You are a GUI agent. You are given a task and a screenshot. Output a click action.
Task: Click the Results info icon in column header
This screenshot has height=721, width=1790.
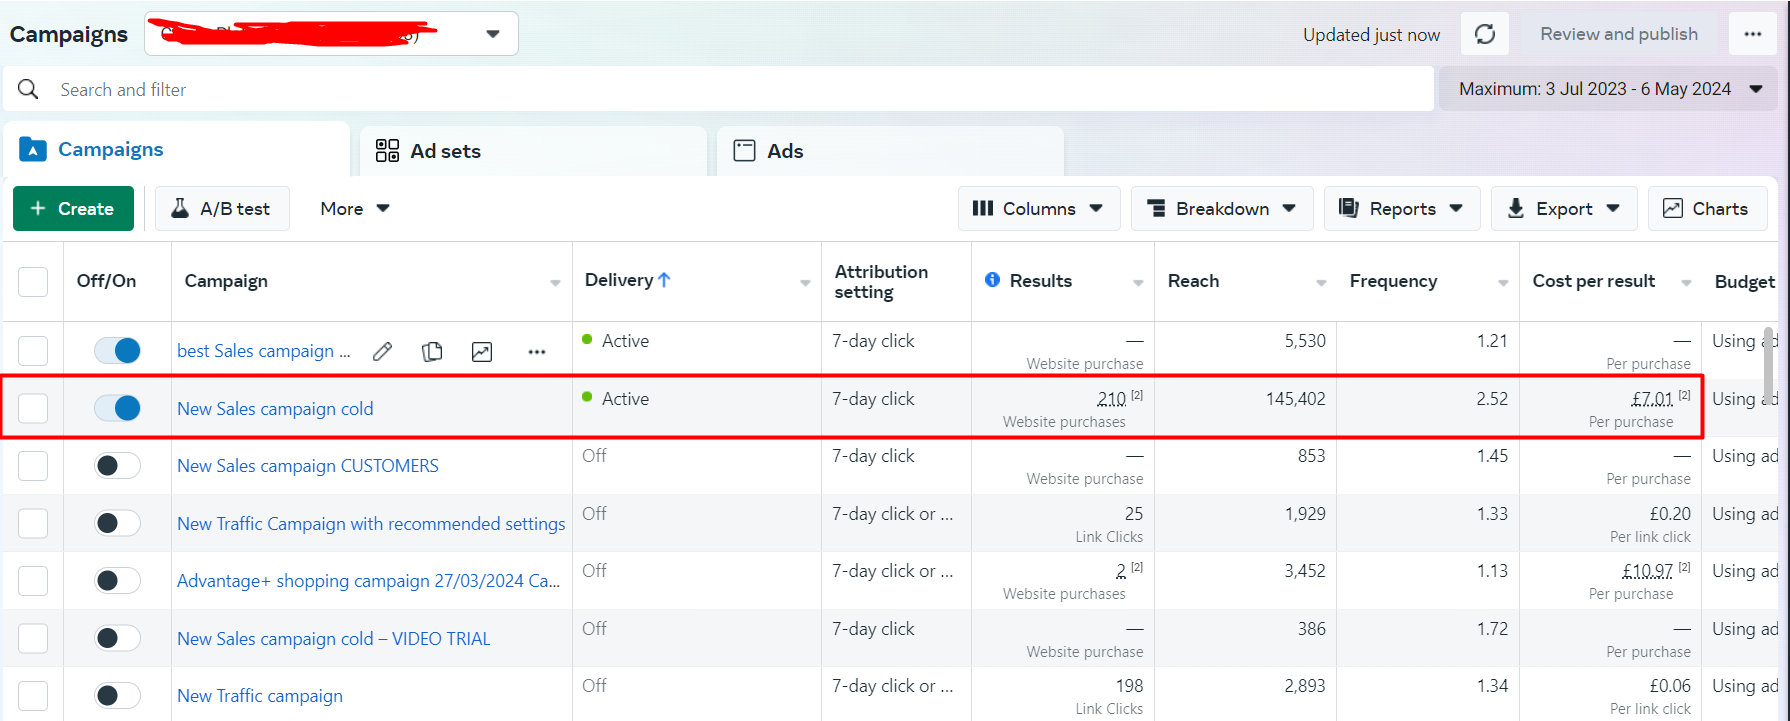[992, 280]
